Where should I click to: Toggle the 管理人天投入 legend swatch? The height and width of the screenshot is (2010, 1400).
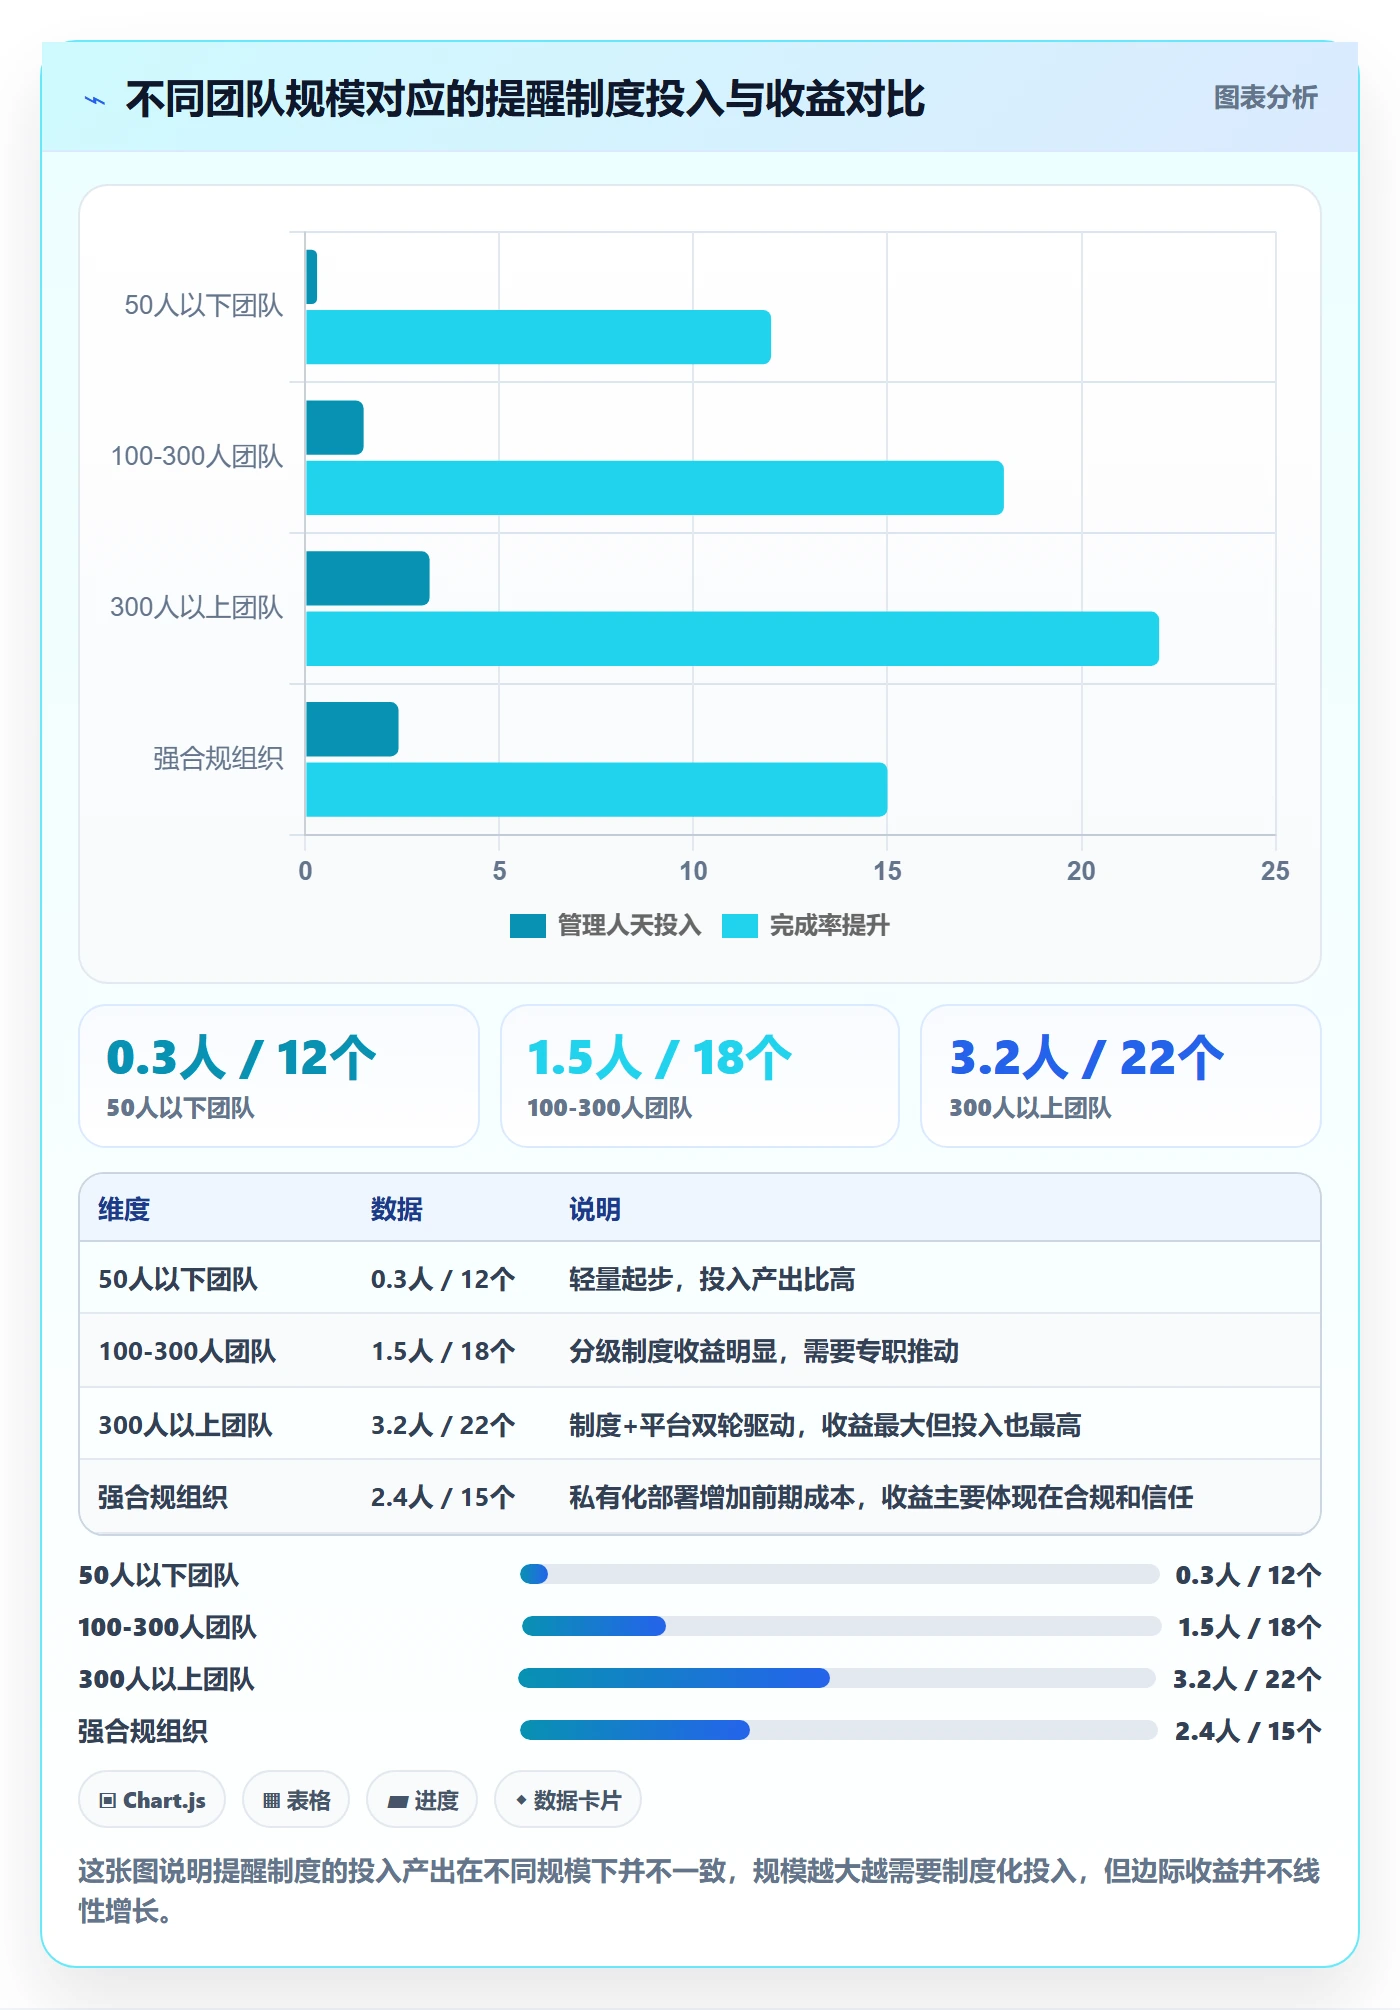click(527, 926)
